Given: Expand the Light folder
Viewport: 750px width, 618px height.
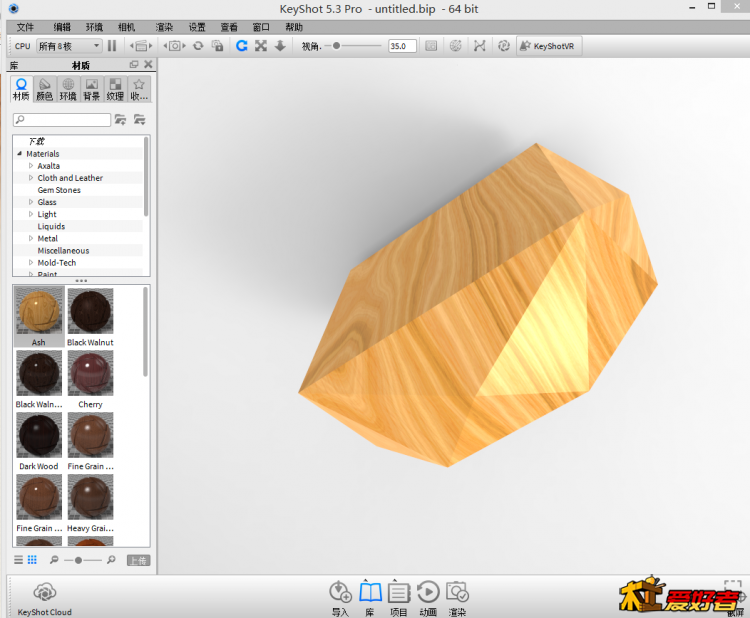Looking at the screenshot, I should tap(31, 214).
